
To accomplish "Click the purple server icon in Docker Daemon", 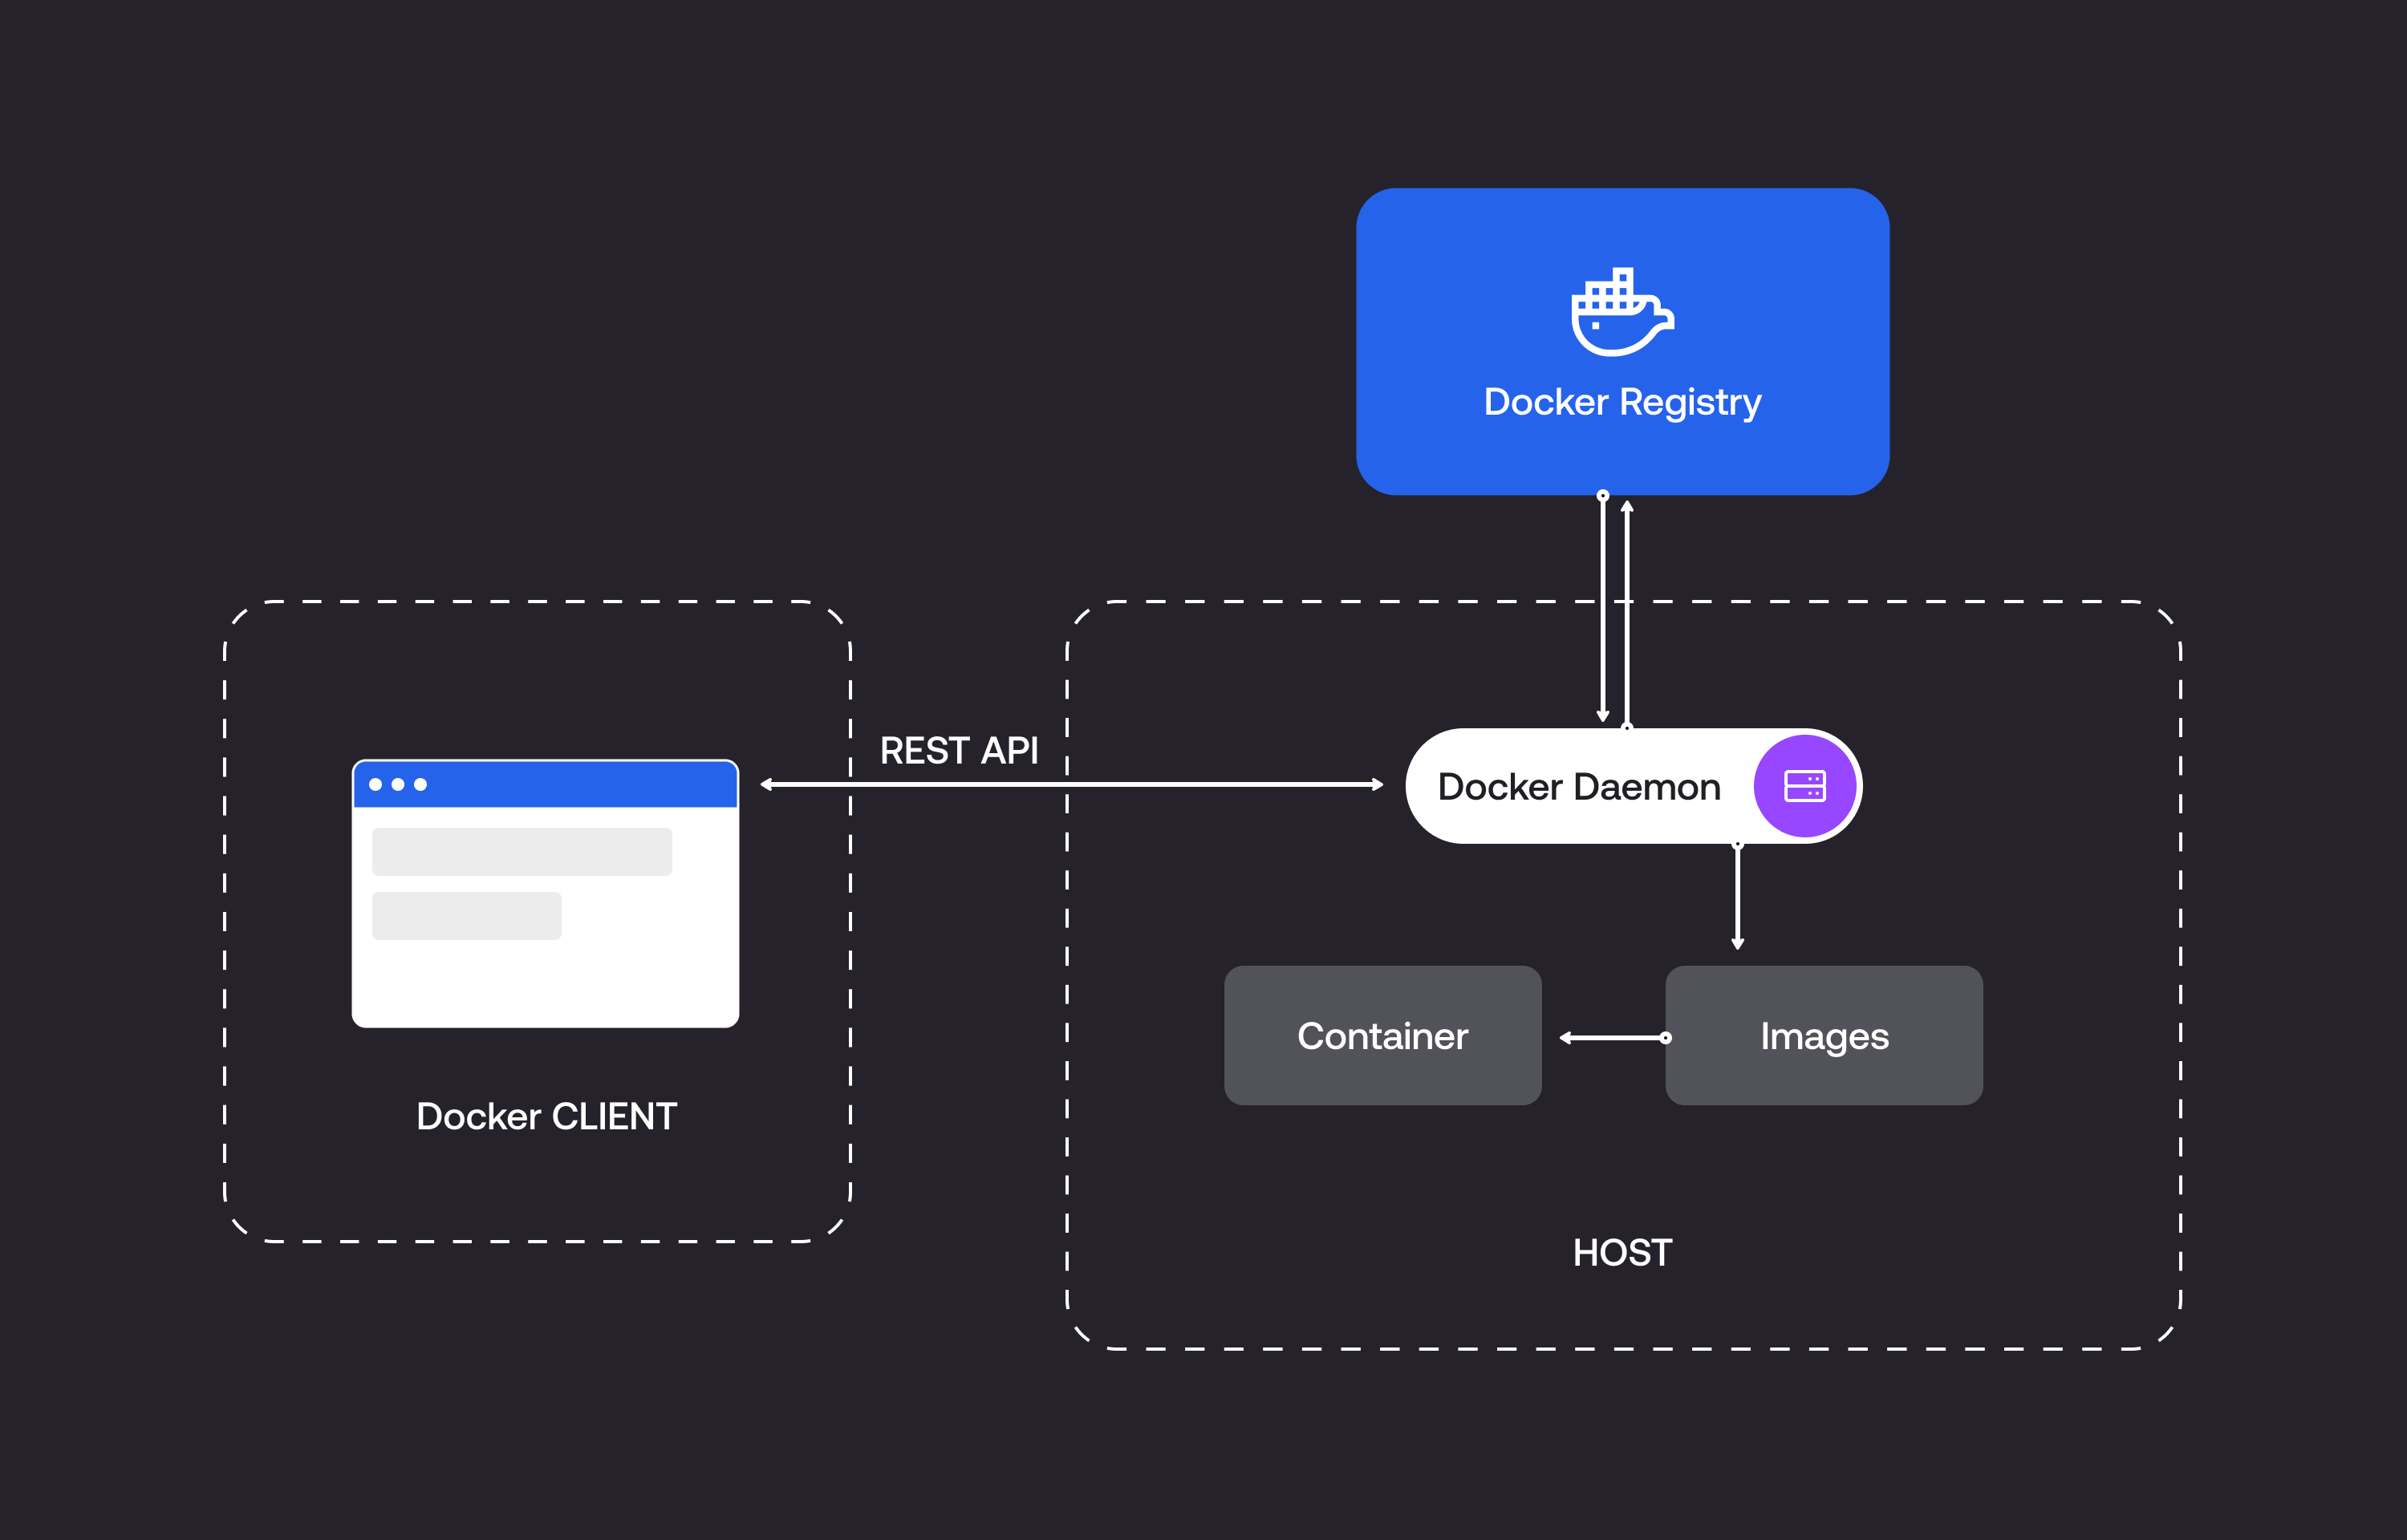I will point(1805,786).
